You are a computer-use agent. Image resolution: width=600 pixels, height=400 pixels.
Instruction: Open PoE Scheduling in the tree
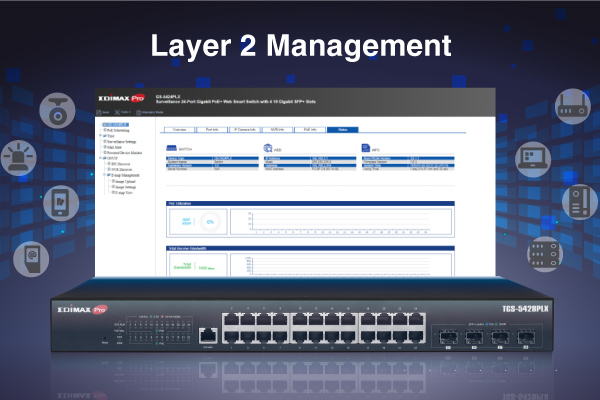pos(118,130)
